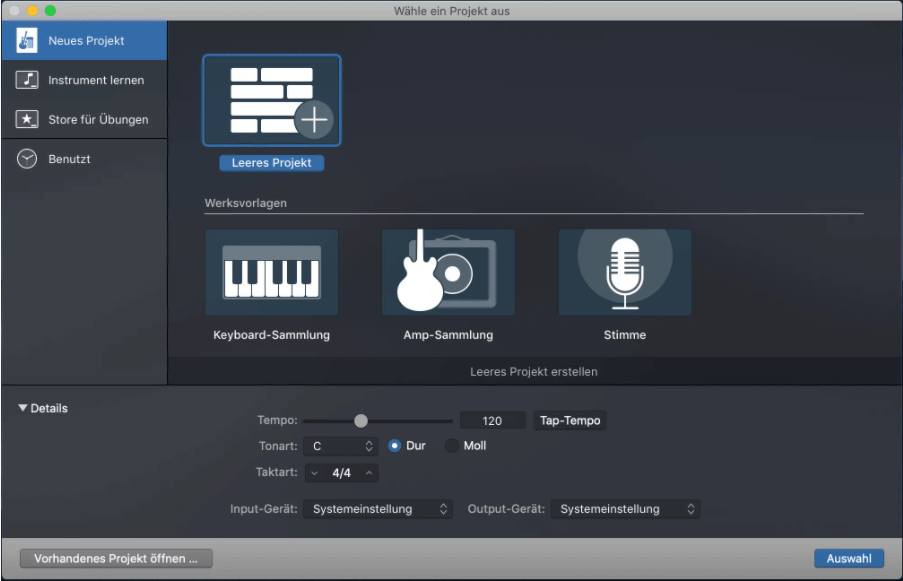903x581 pixels.
Task: Click Vorhandenes Projekt öffnen
Action: pyautogui.click(x=116, y=558)
